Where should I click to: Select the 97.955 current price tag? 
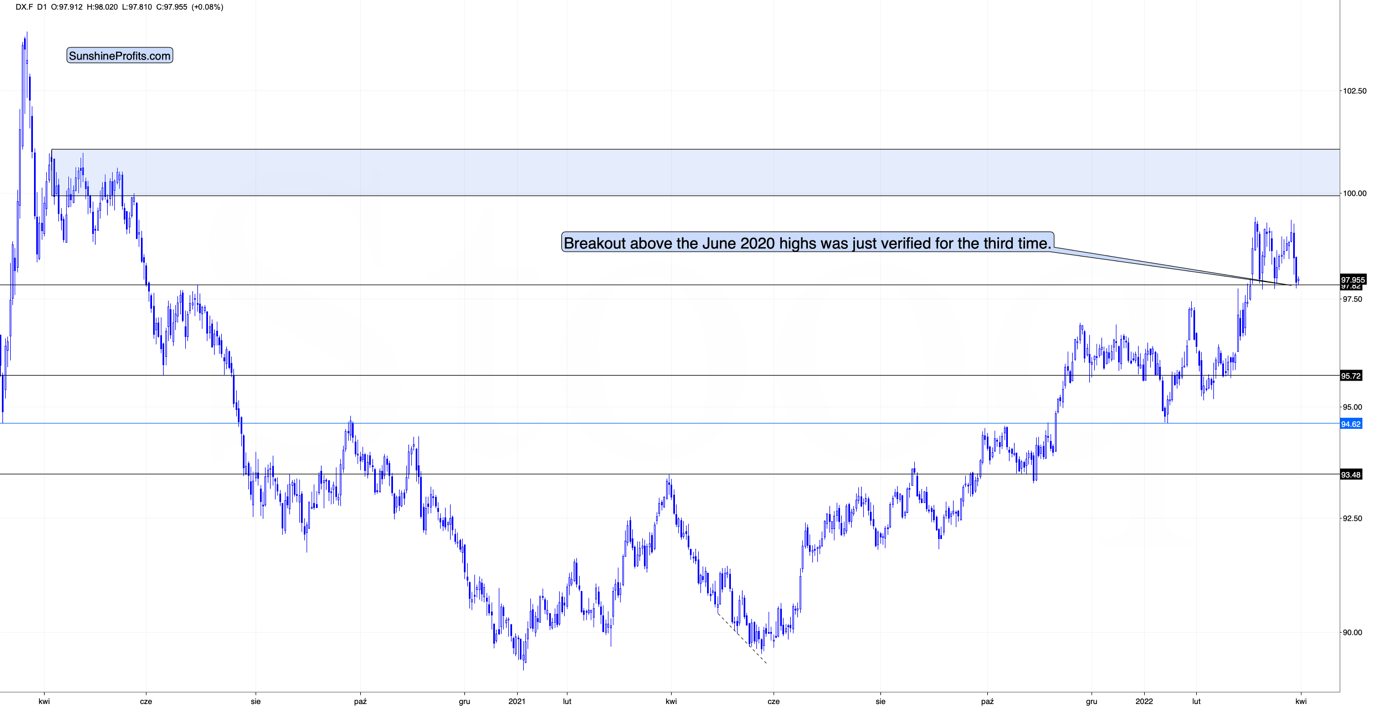1352,279
